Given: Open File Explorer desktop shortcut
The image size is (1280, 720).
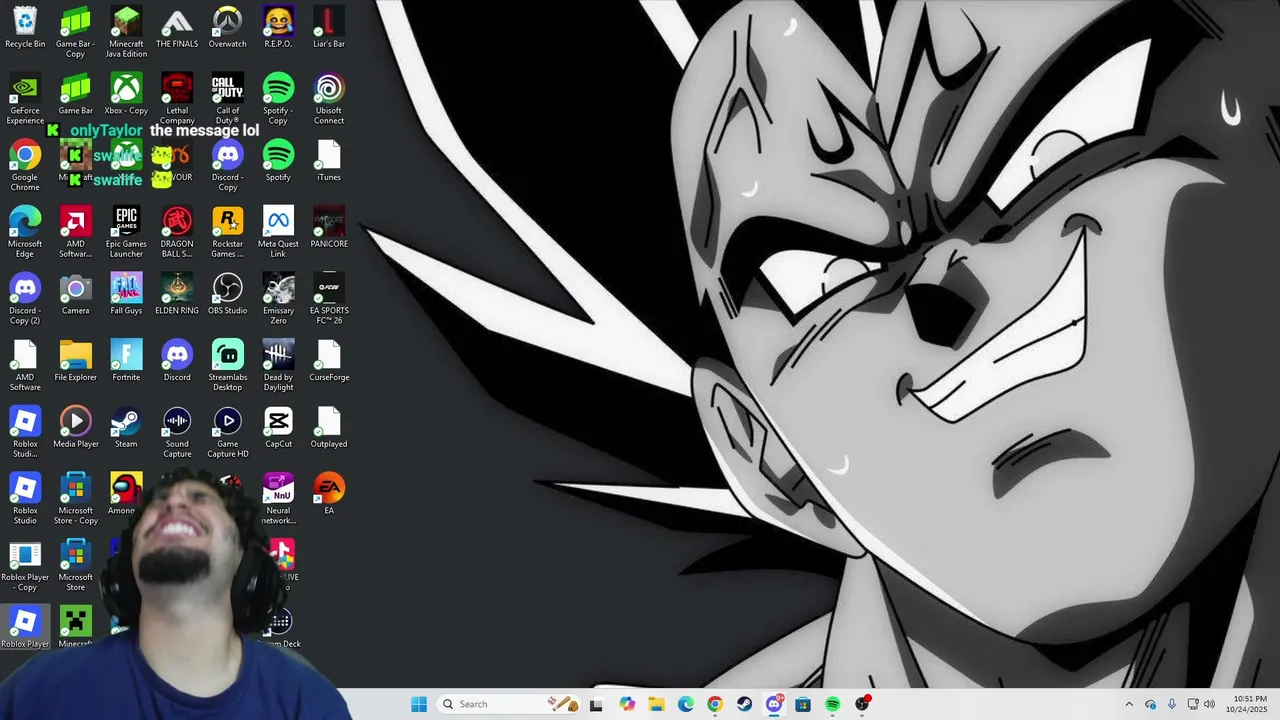Looking at the screenshot, I should point(76,361).
